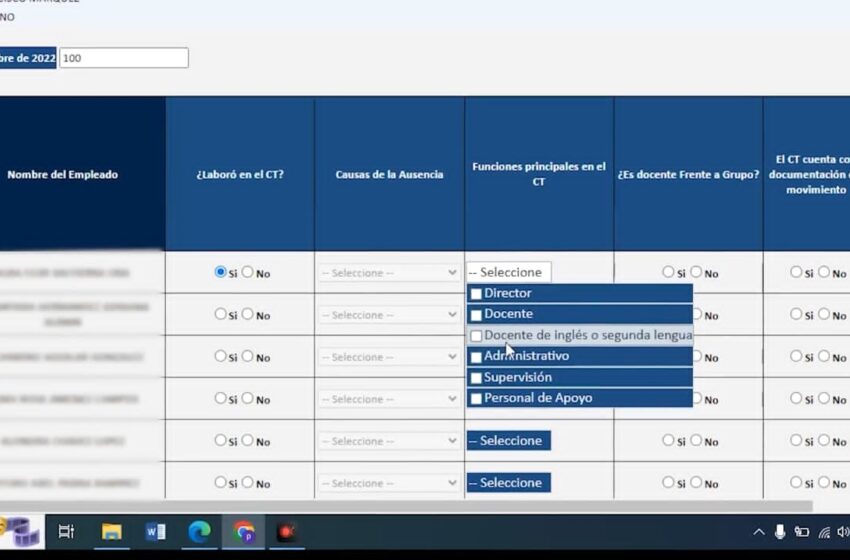Select No for ¿Laboró en el CT? first row
The width and height of the screenshot is (850, 560).
(247, 272)
